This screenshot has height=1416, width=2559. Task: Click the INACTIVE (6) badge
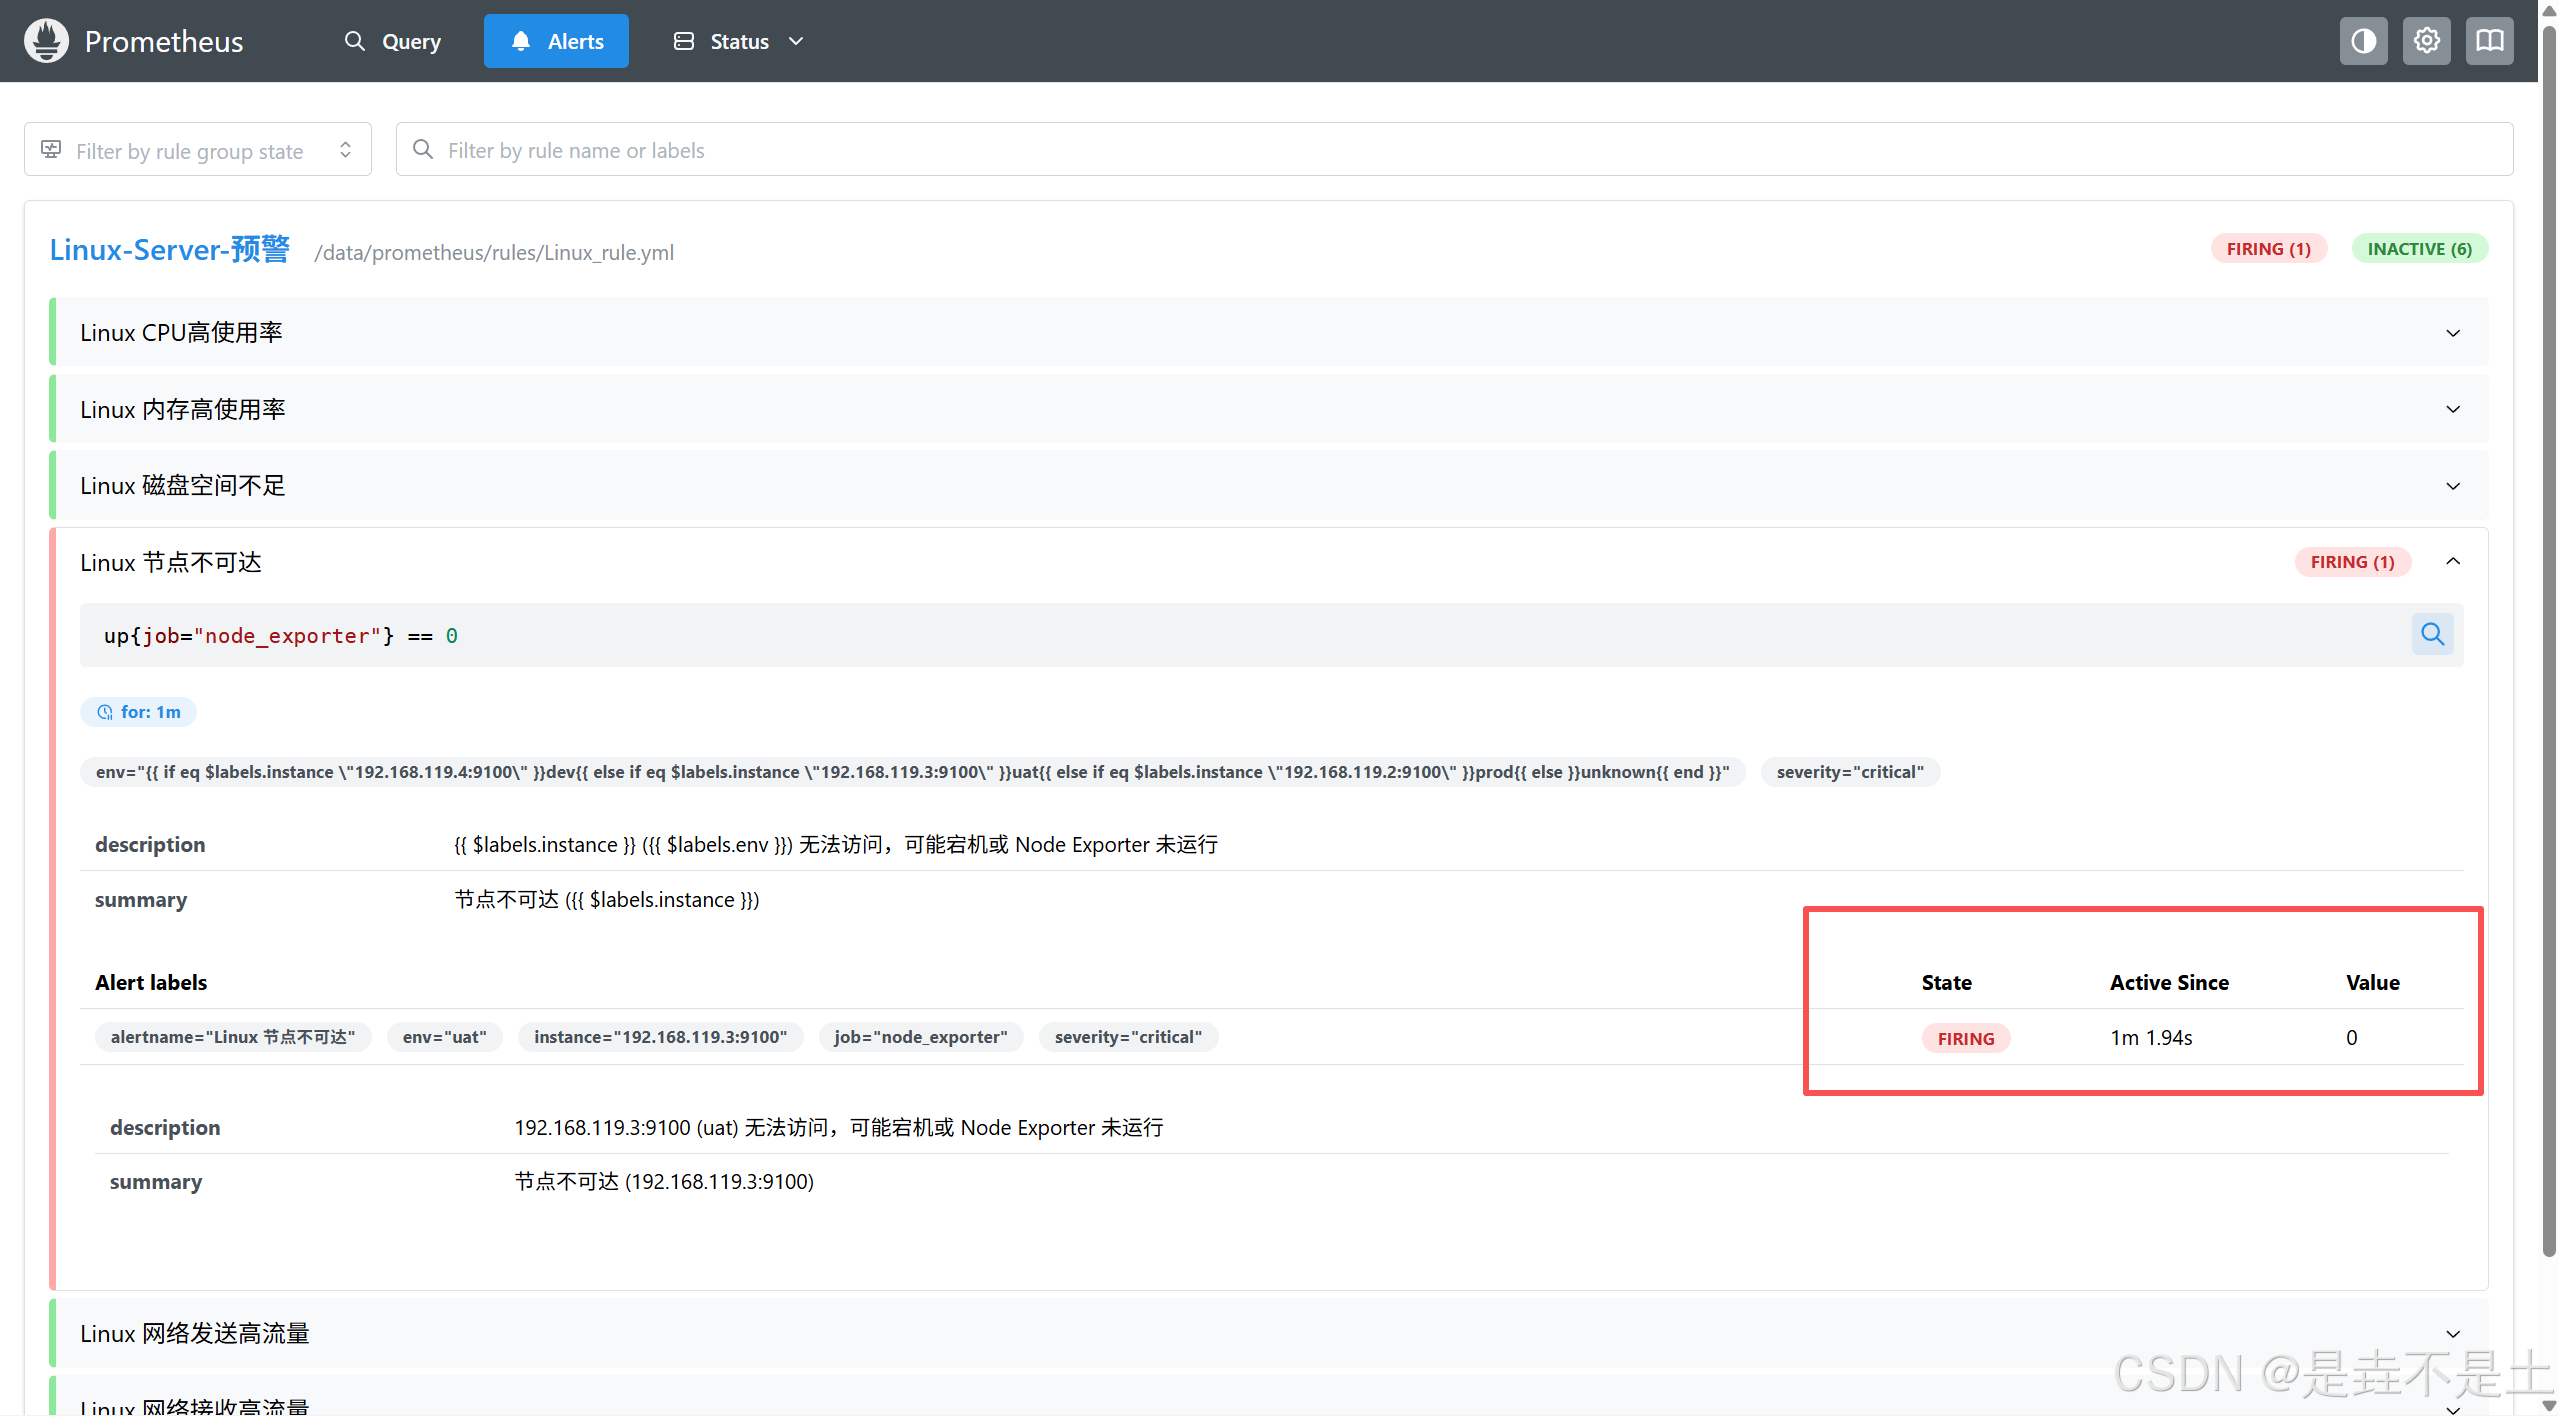click(x=2418, y=249)
